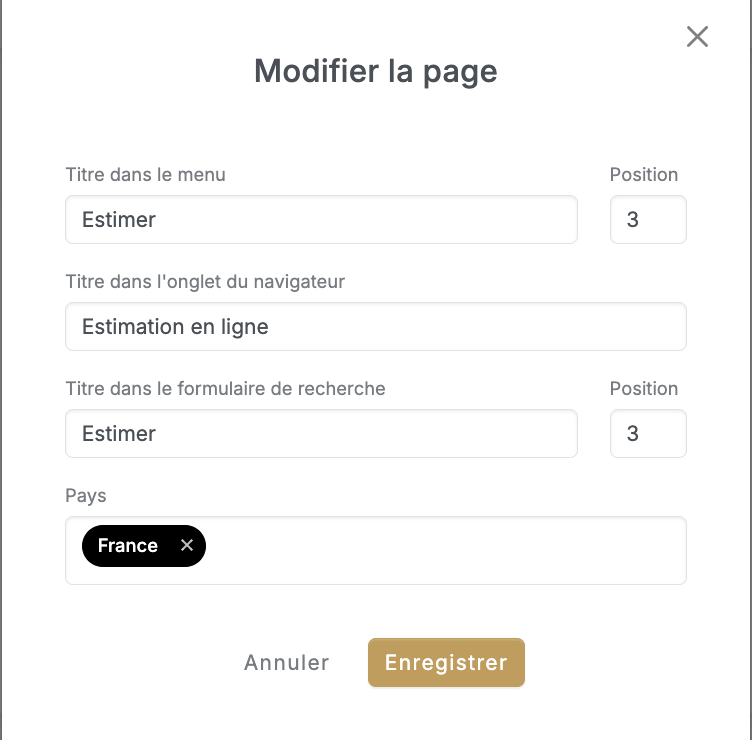Screen dimensions: 752x740
Task: Close the Modifier la page dialog
Action: pyautogui.click(x=697, y=37)
